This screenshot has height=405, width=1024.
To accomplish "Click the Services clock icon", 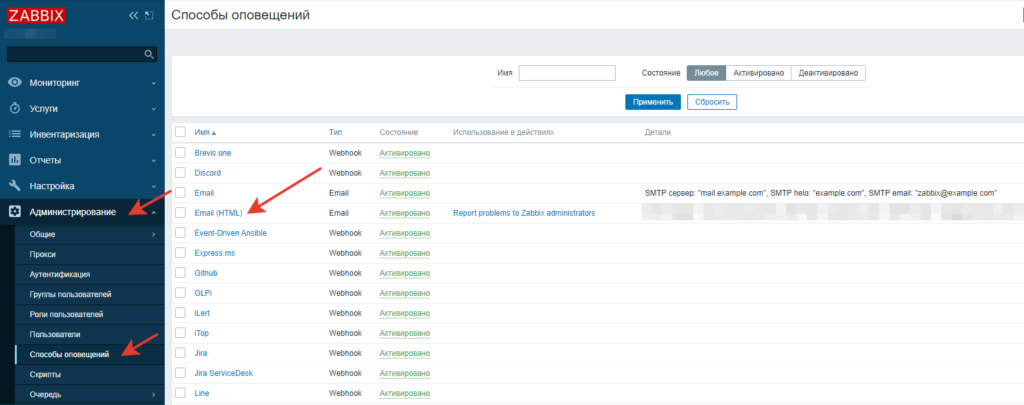I will point(14,108).
